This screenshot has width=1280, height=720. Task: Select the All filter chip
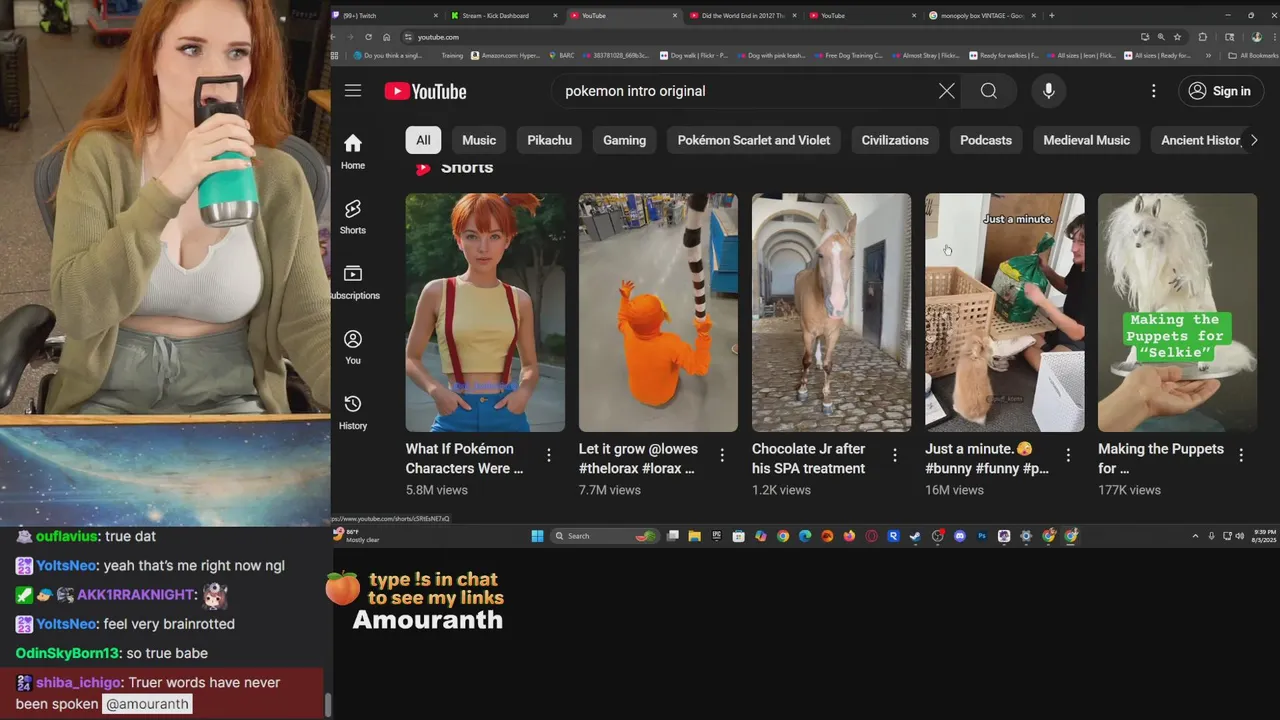(x=424, y=140)
